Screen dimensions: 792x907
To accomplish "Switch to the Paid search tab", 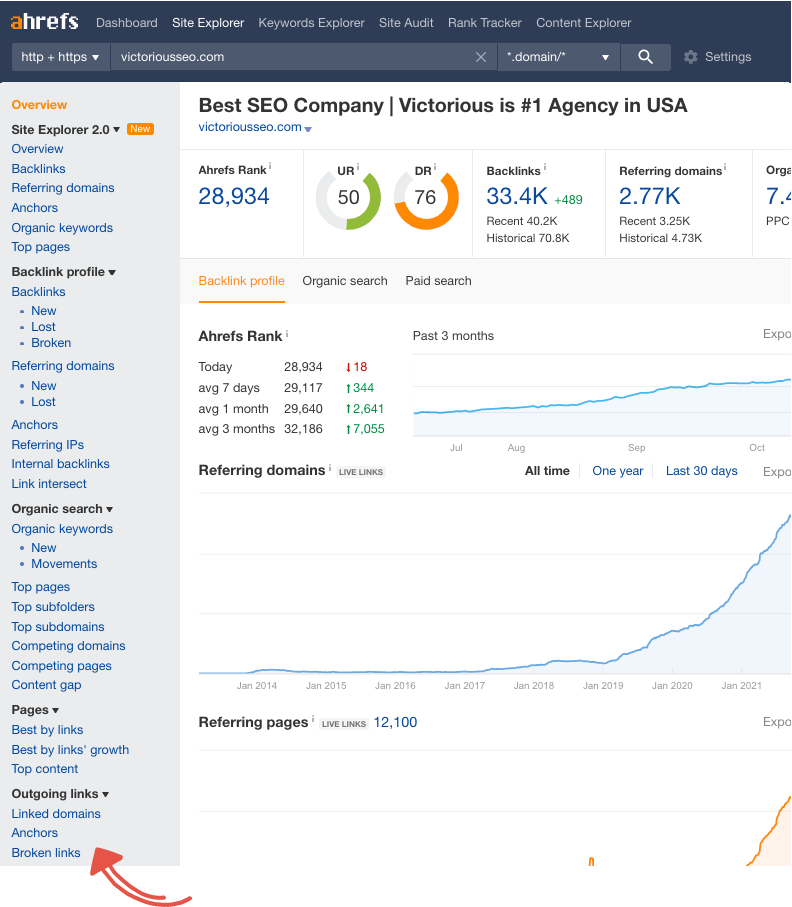I will tap(438, 281).
